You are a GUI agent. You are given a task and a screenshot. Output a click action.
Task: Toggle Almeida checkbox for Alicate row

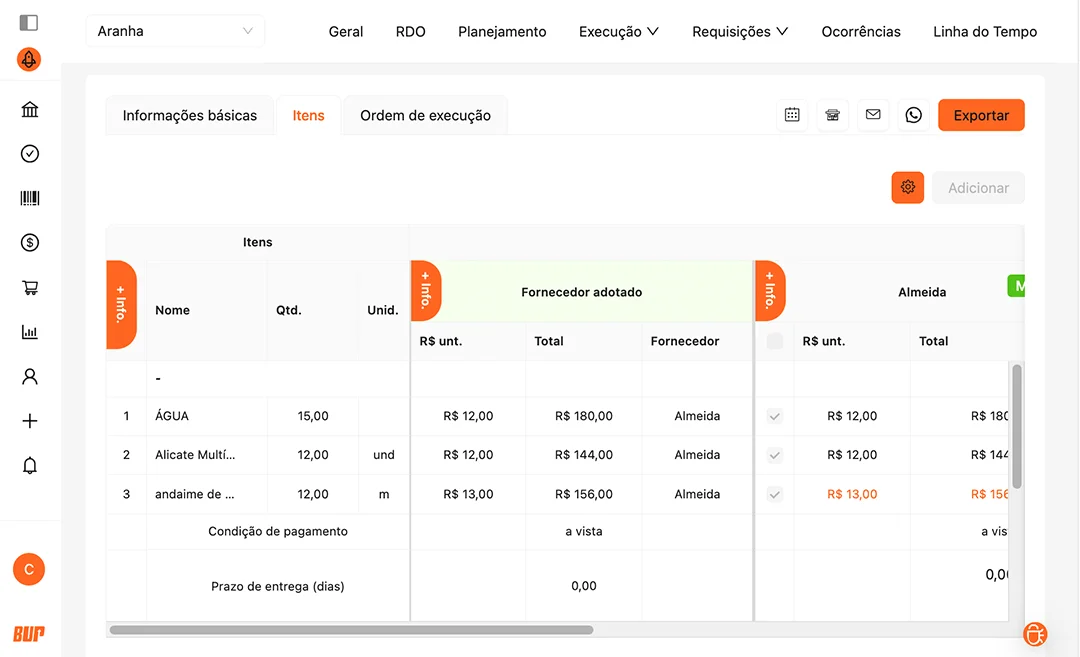click(x=775, y=455)
